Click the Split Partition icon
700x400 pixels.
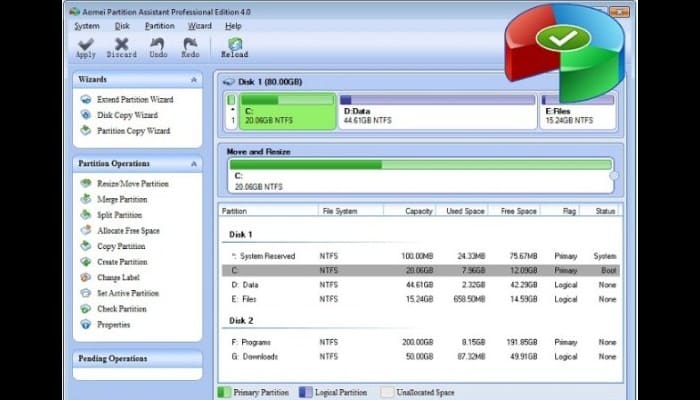point(86,215)
